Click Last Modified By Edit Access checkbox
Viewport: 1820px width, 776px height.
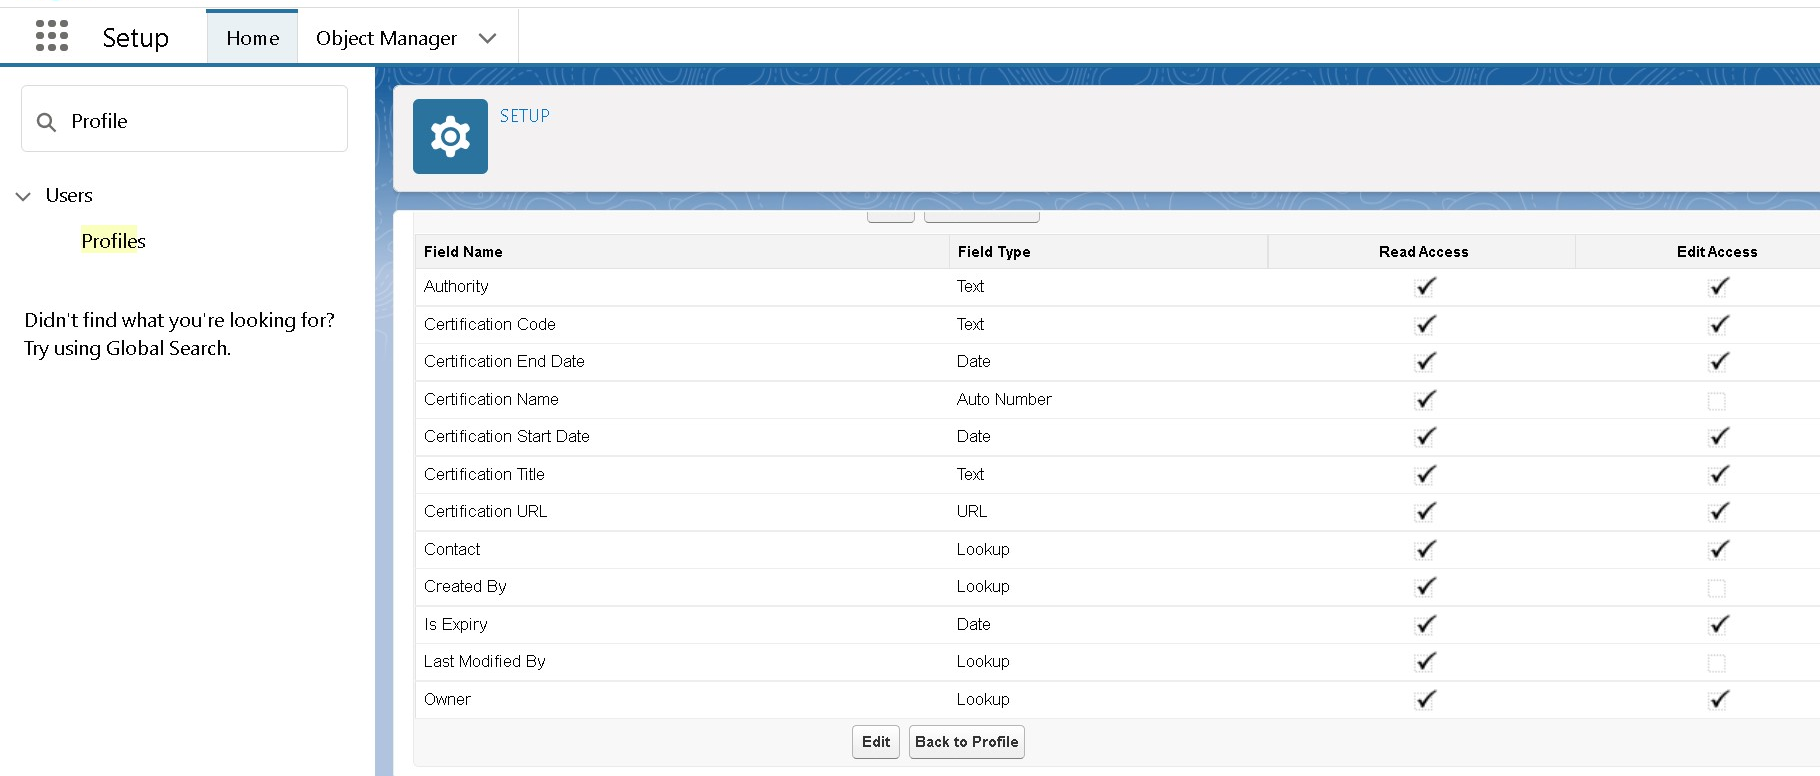click(x=1717, y=663)
